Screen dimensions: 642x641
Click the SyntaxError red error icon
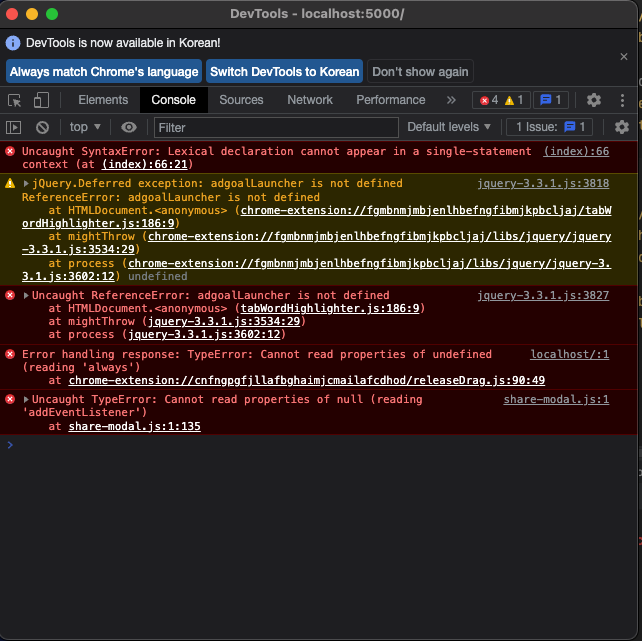(x=10, y=151)
